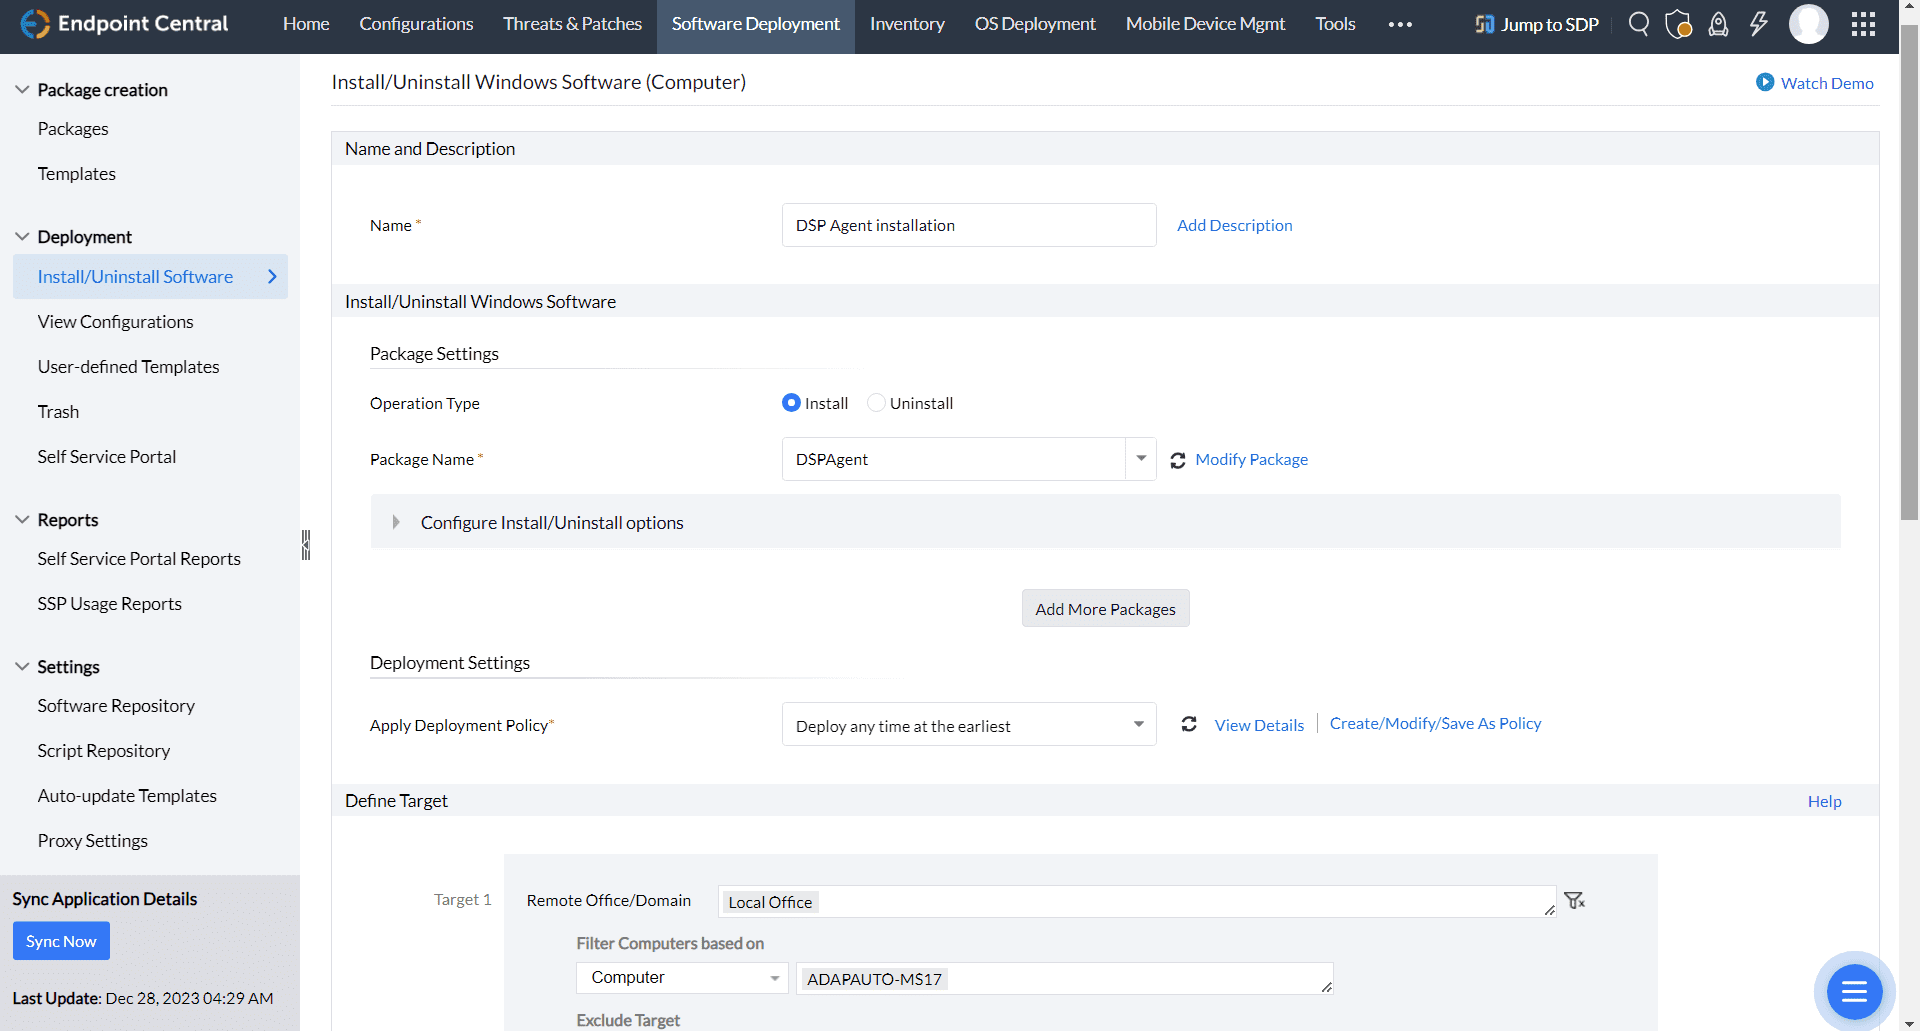
Task: Collapse the Package creation sidebar section
Action: click(22, 90)
